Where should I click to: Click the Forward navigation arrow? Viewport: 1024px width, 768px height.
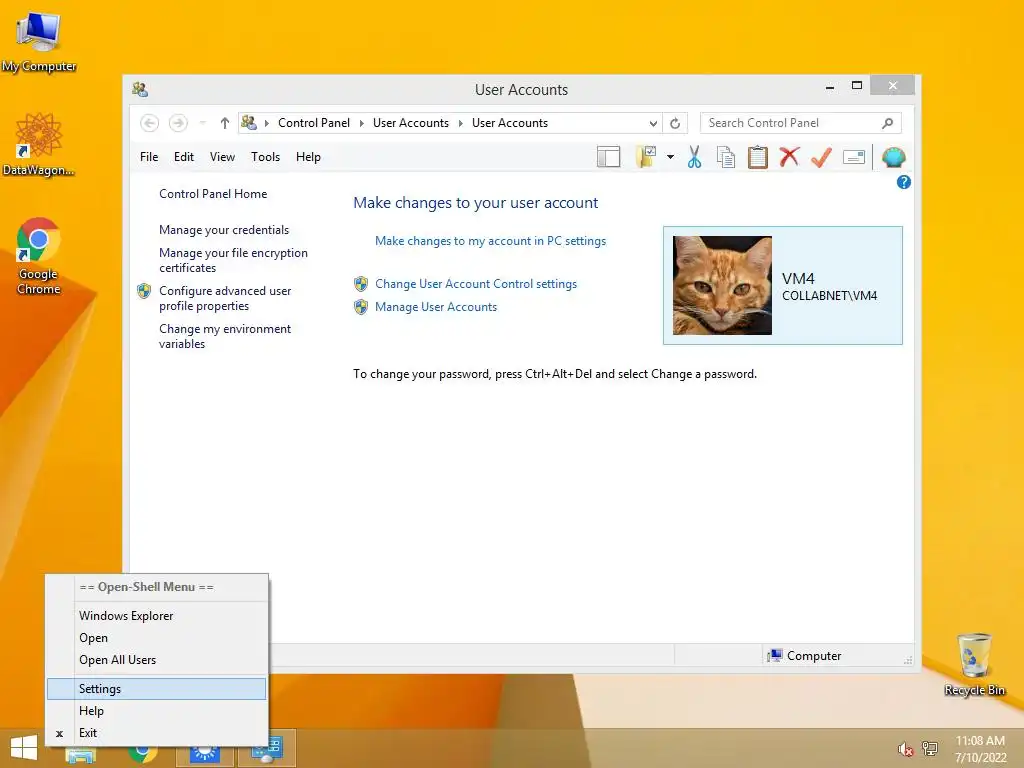[178, 123]
